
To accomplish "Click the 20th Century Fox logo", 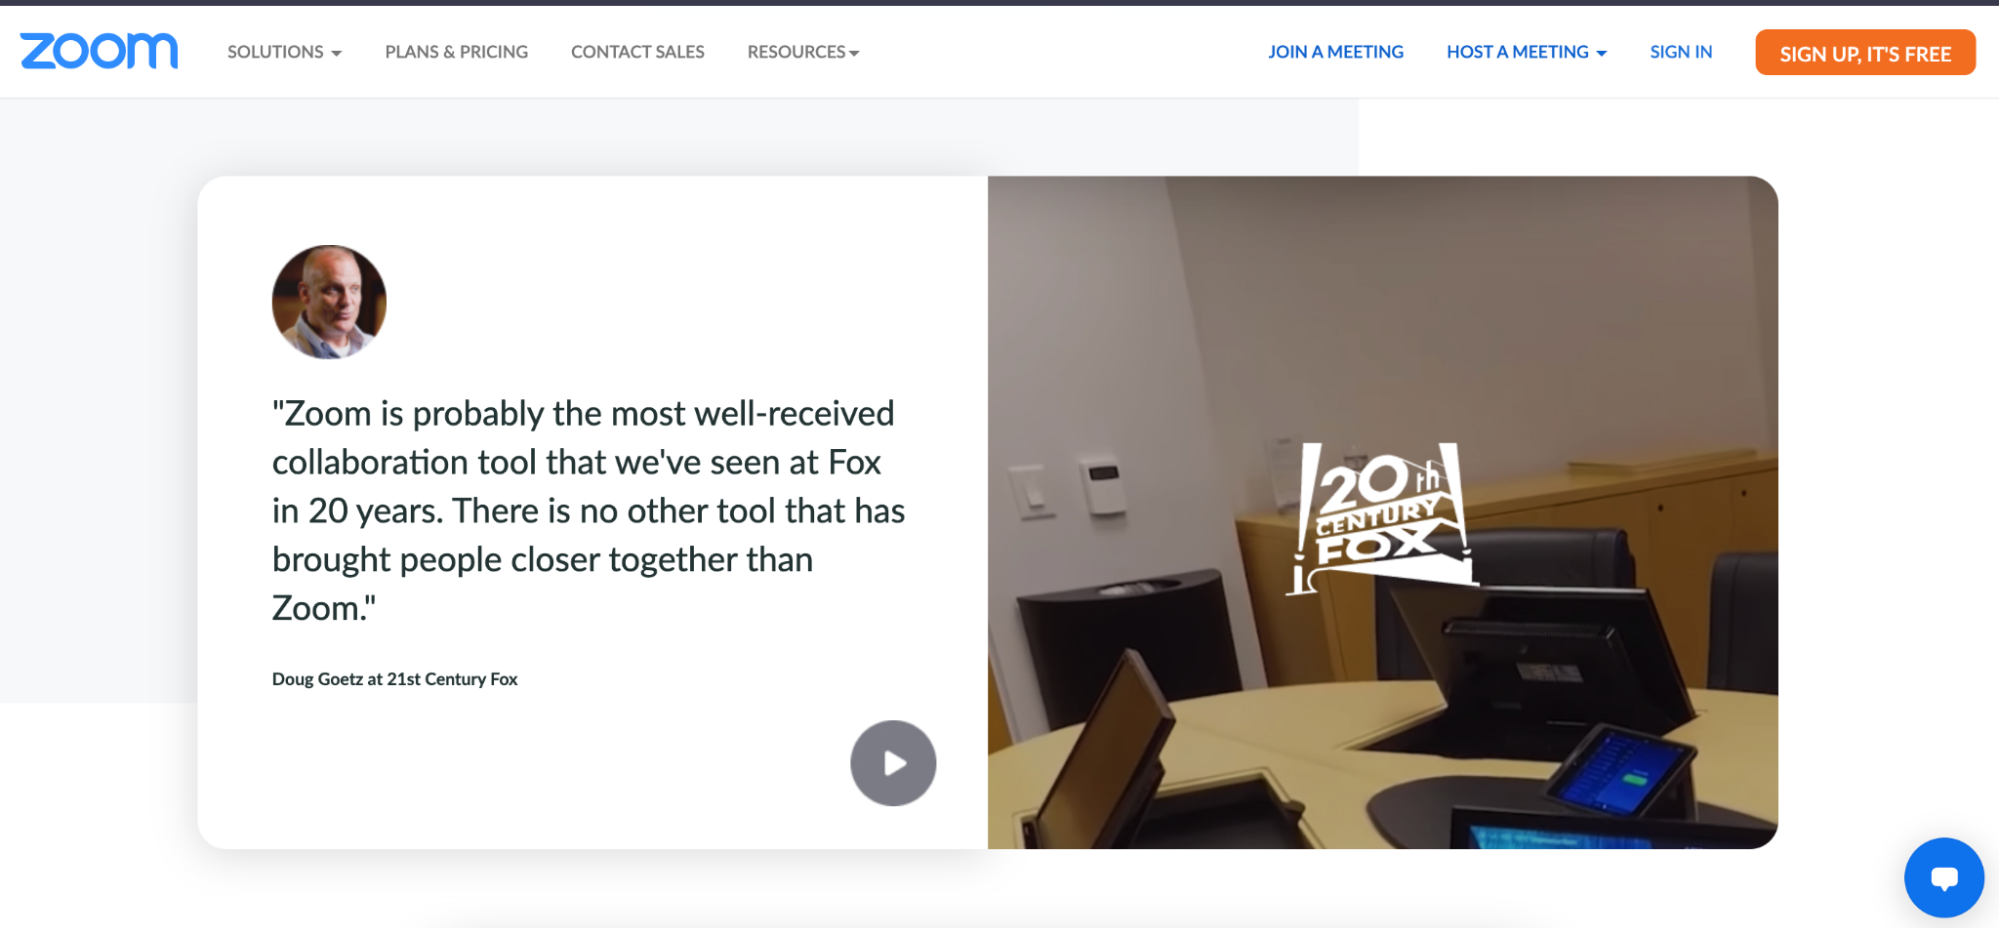I will [x=1381, y=518].
